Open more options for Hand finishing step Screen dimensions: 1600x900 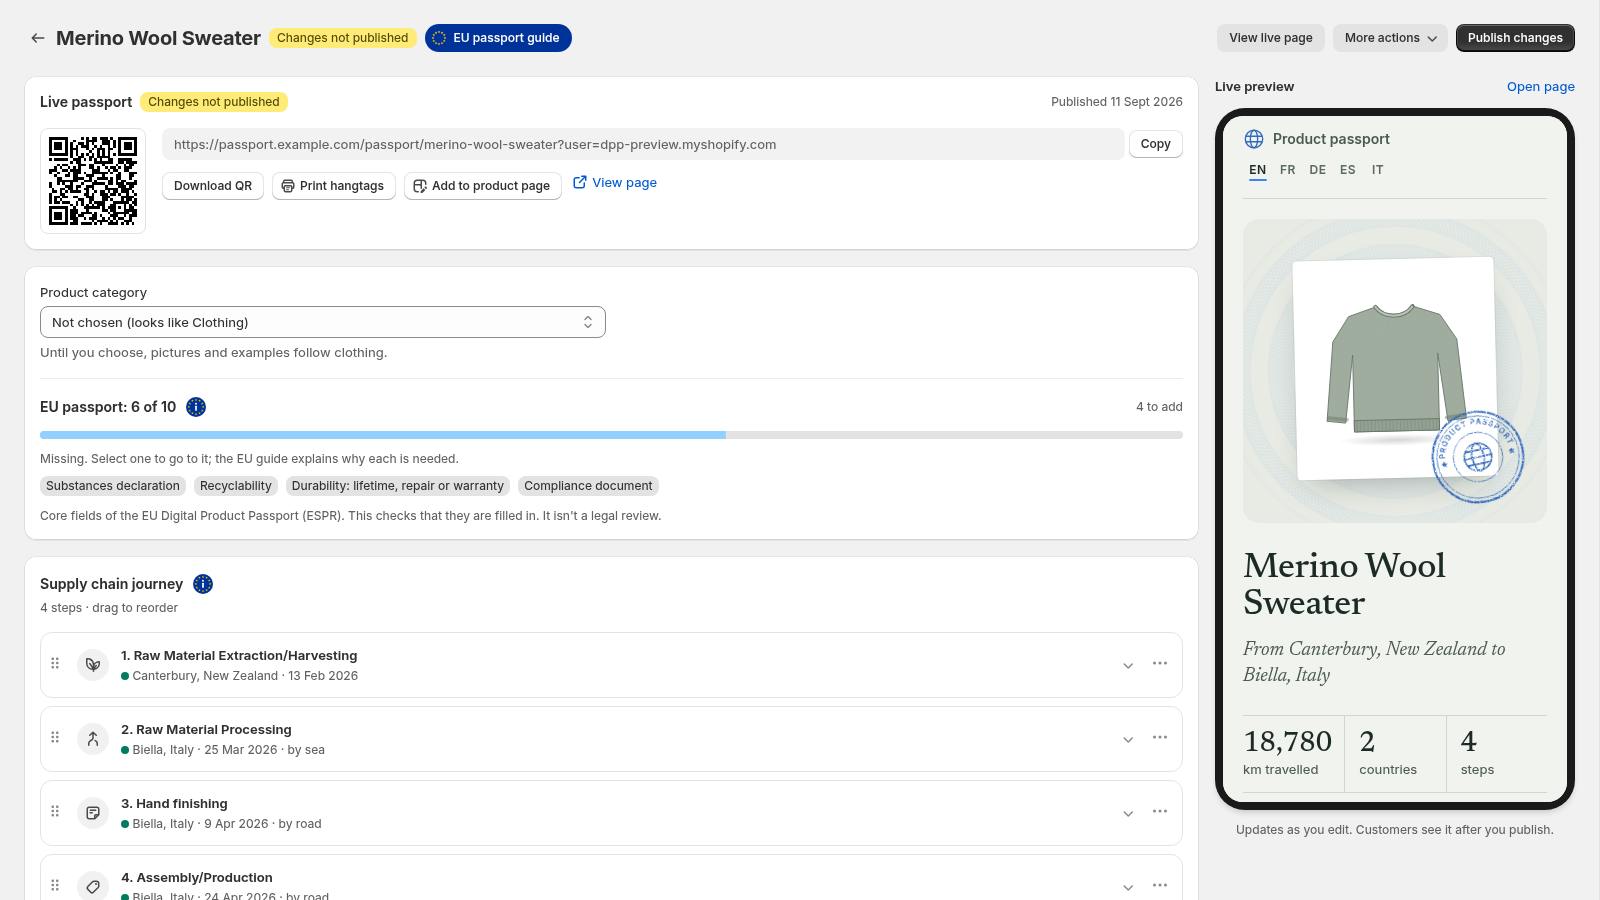coord(1160,811)
